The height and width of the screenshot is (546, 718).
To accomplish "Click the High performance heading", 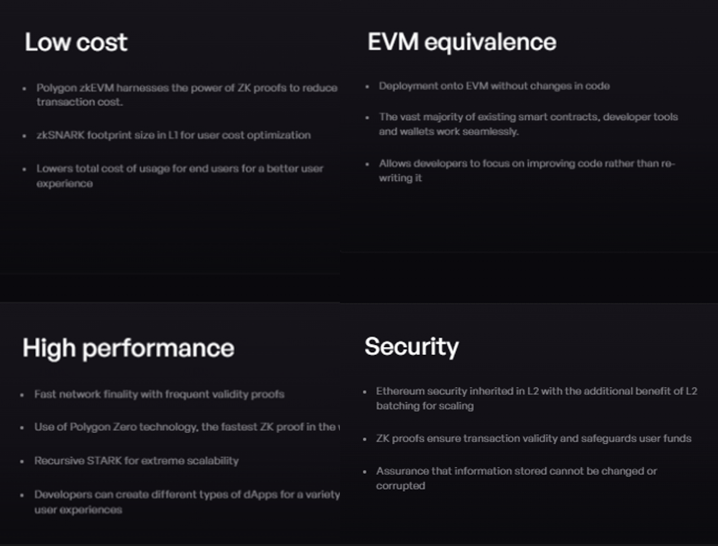I will pos(128,349).
